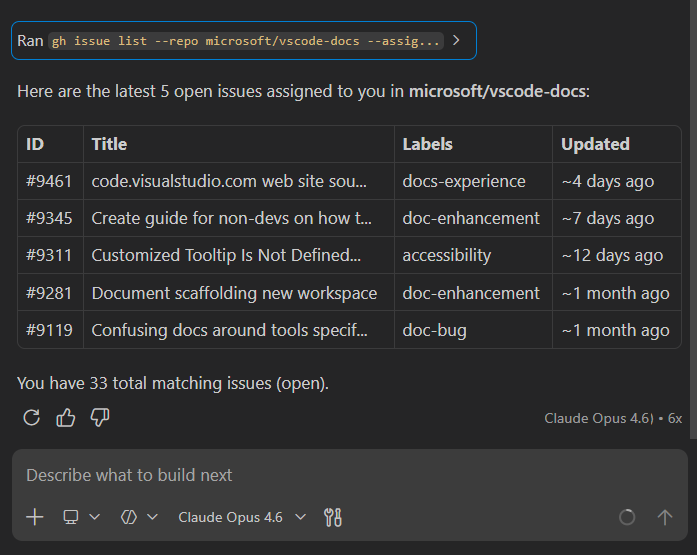
Task: Click the Create guide for non-devs title
Action: point(232,218)
